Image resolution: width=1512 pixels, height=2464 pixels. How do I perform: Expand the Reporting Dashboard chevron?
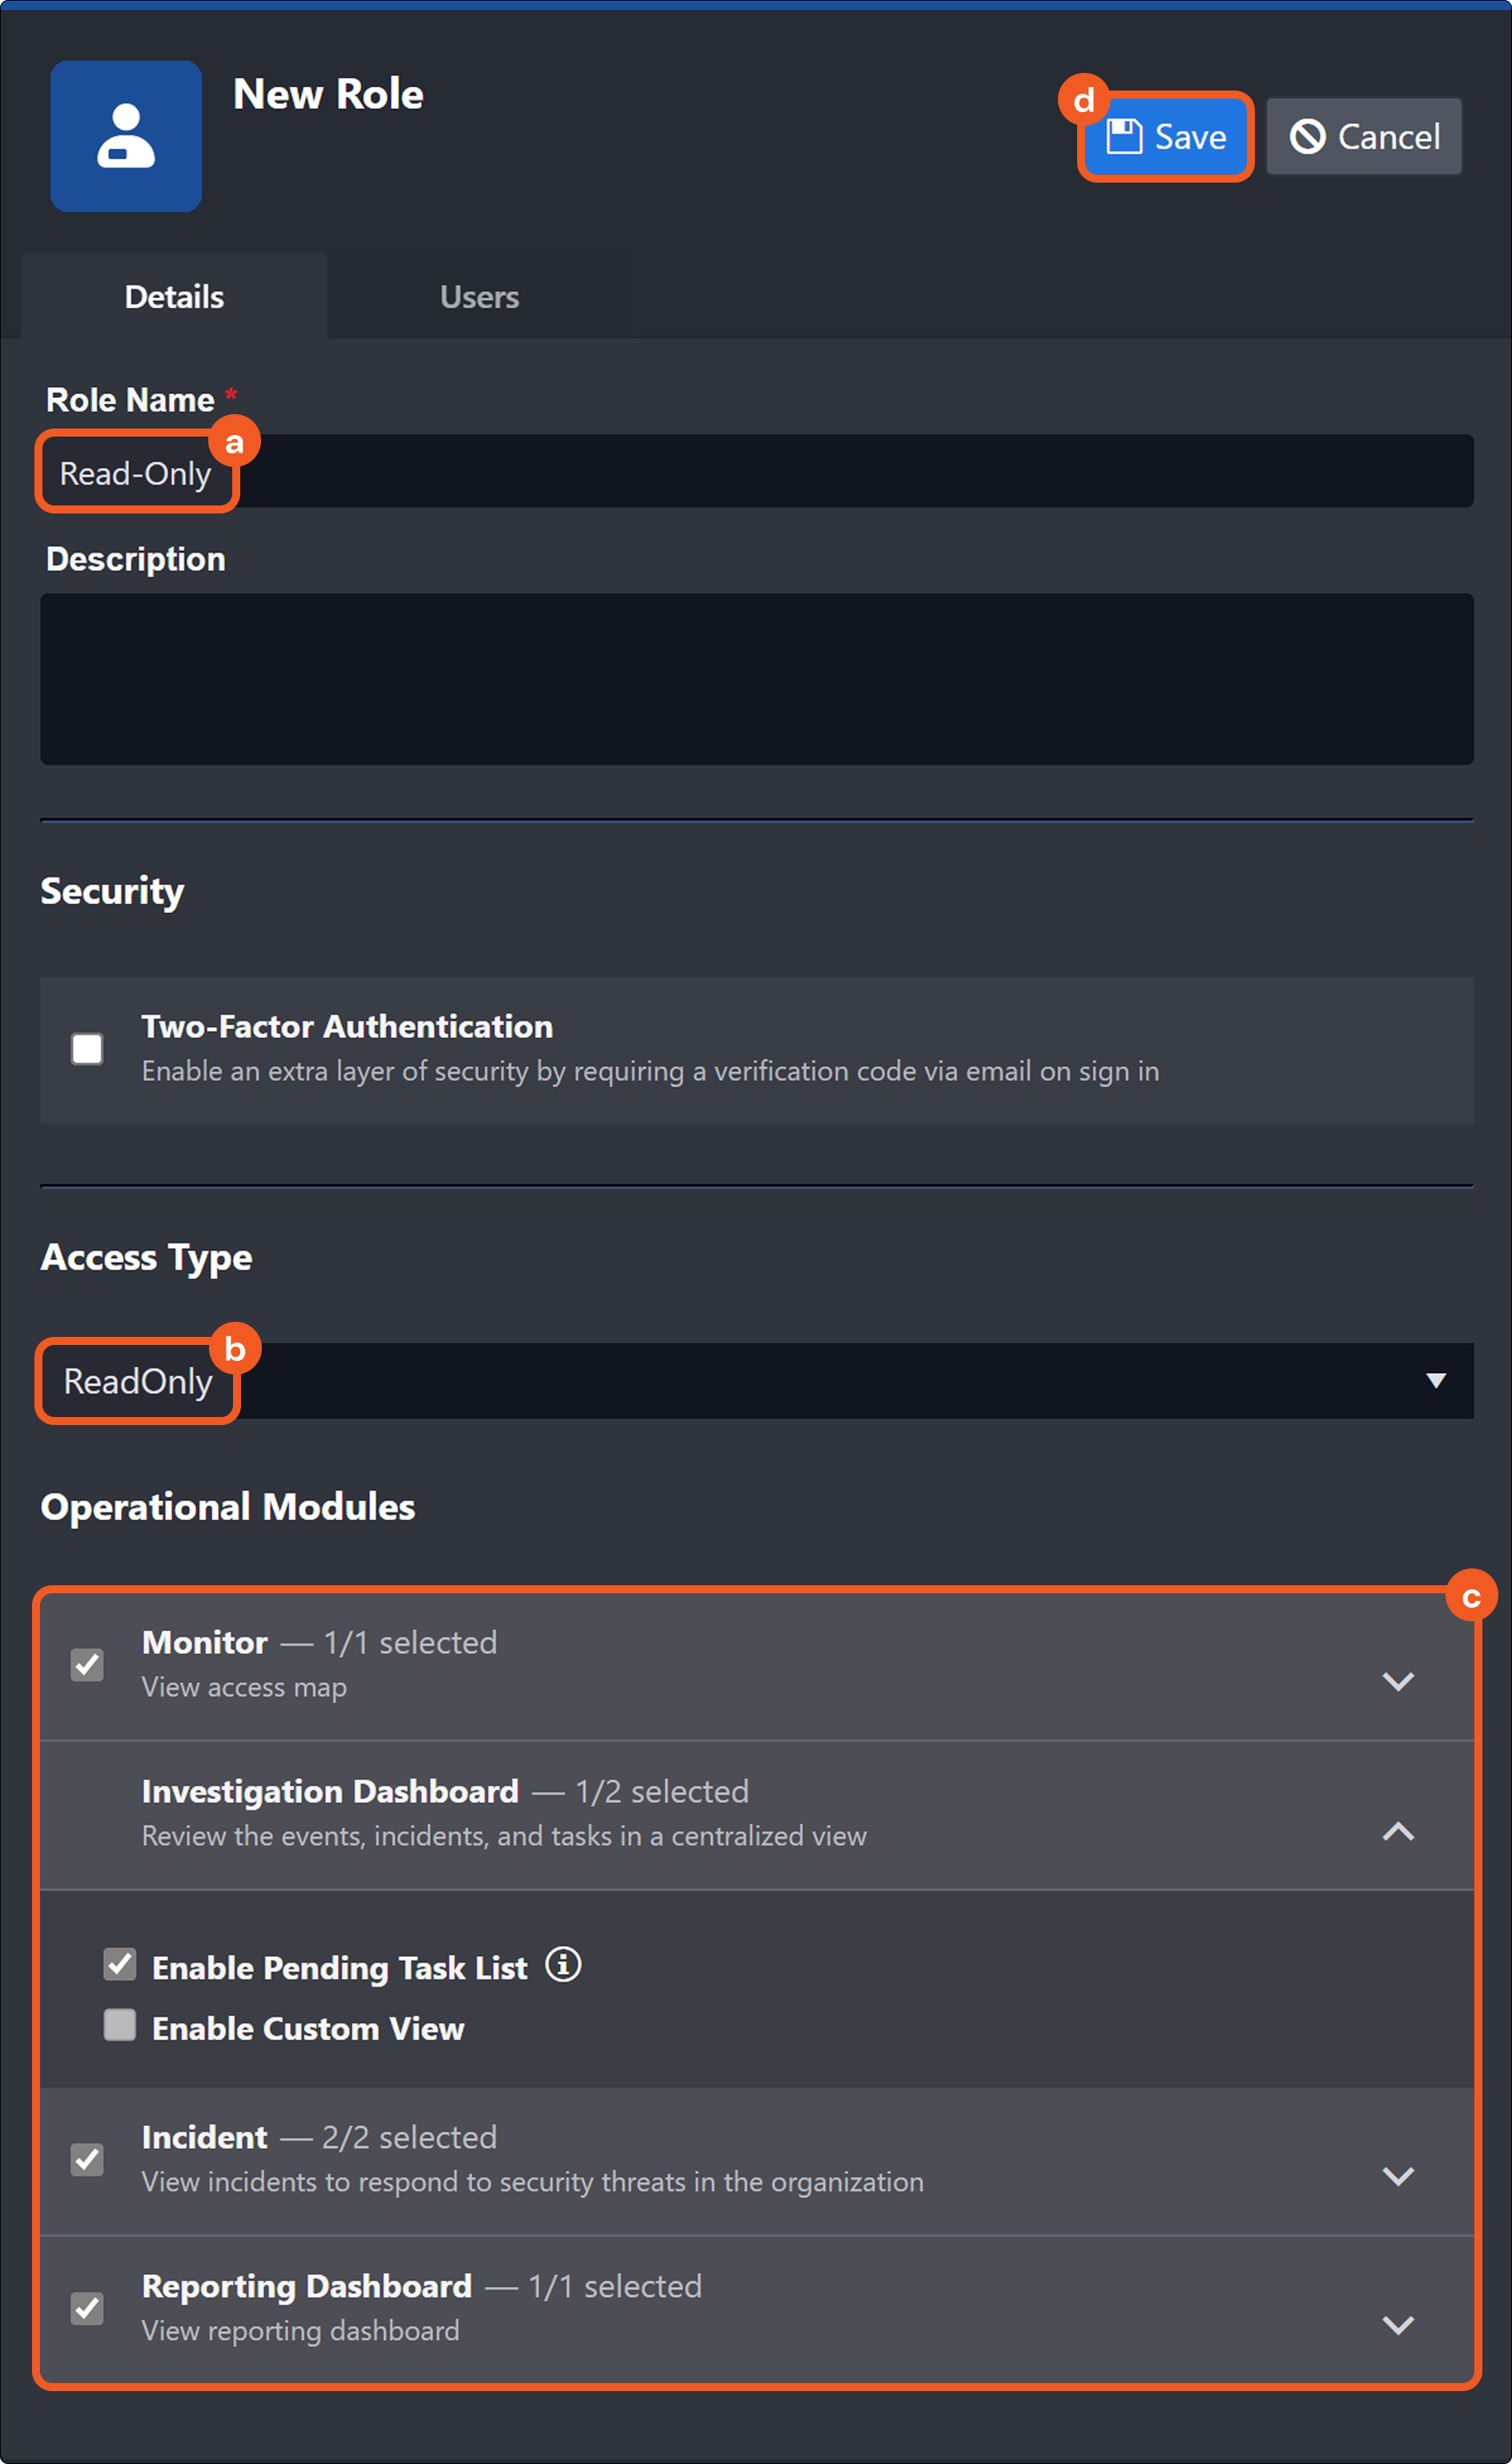pyautogui.click(x=1397, y=2325)
